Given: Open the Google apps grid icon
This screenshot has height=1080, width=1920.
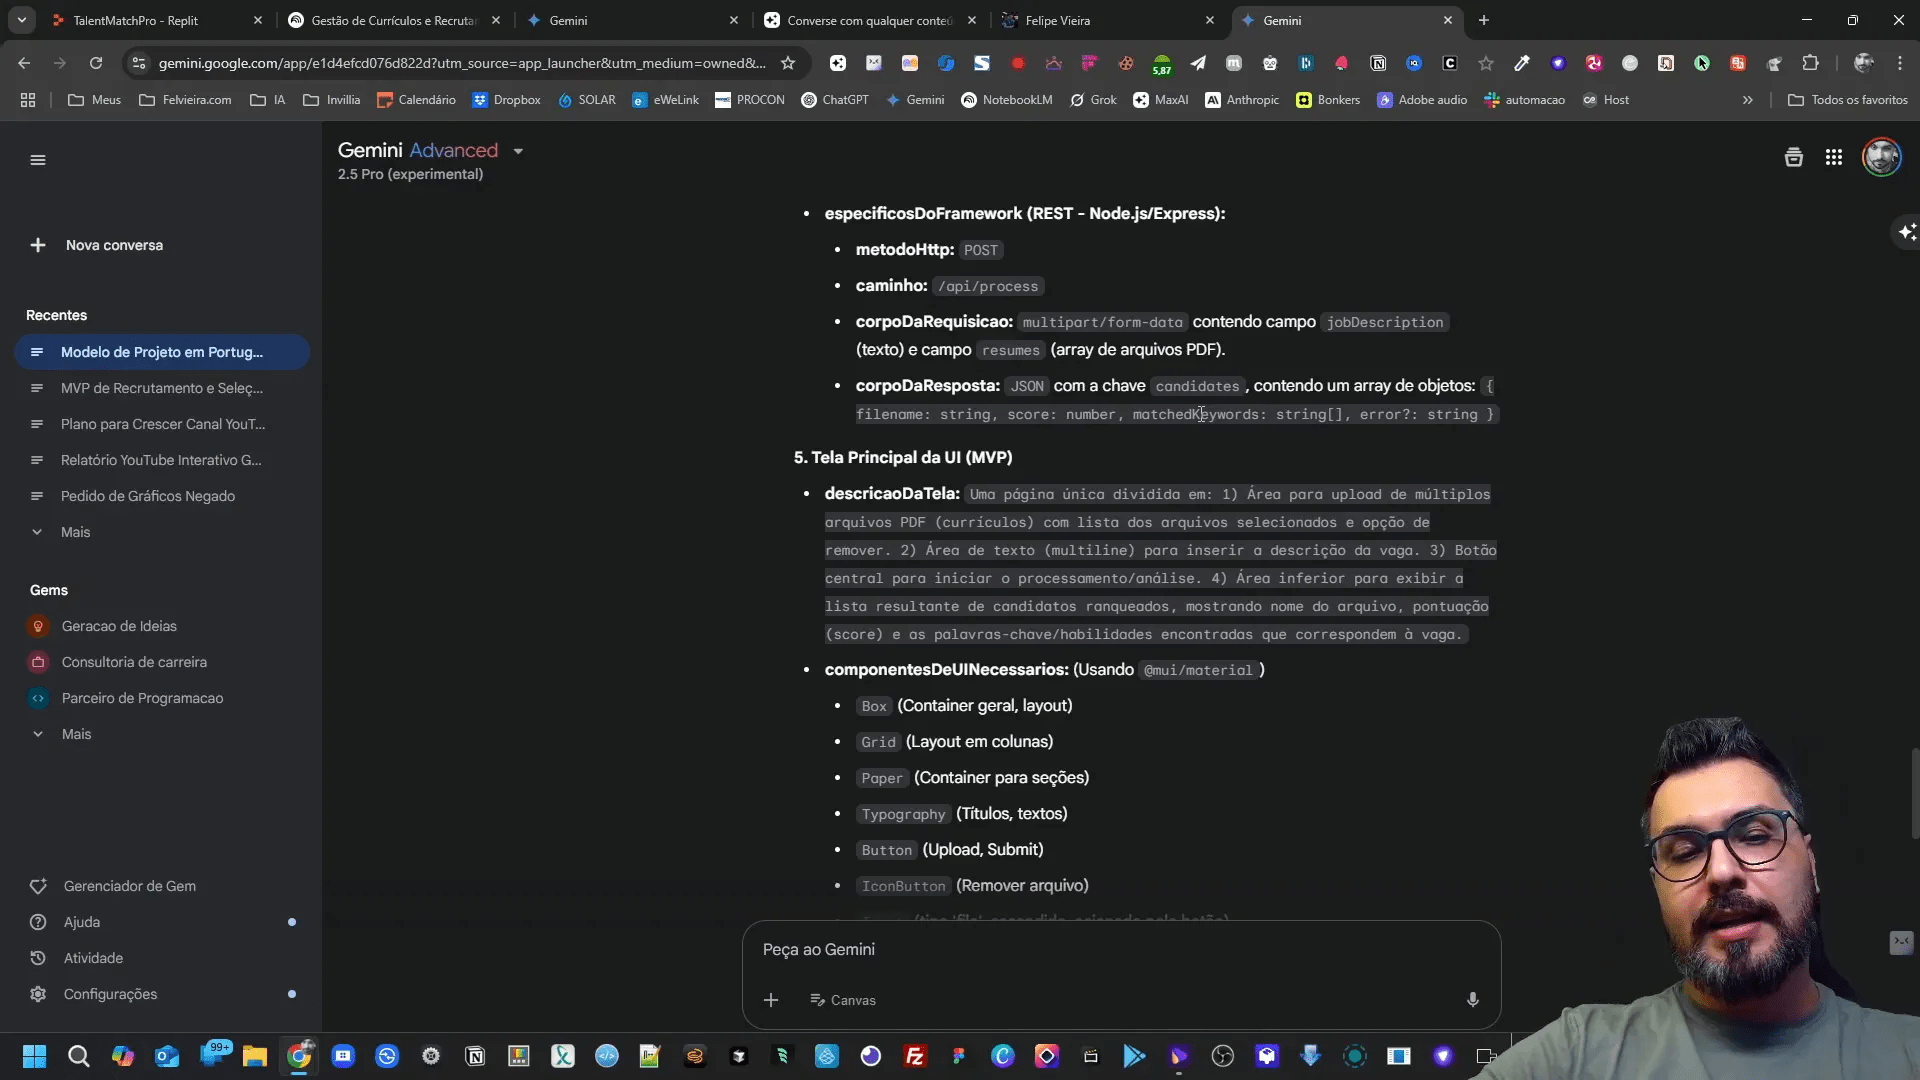Looking at the screenshot, I should coord(1833,158).
